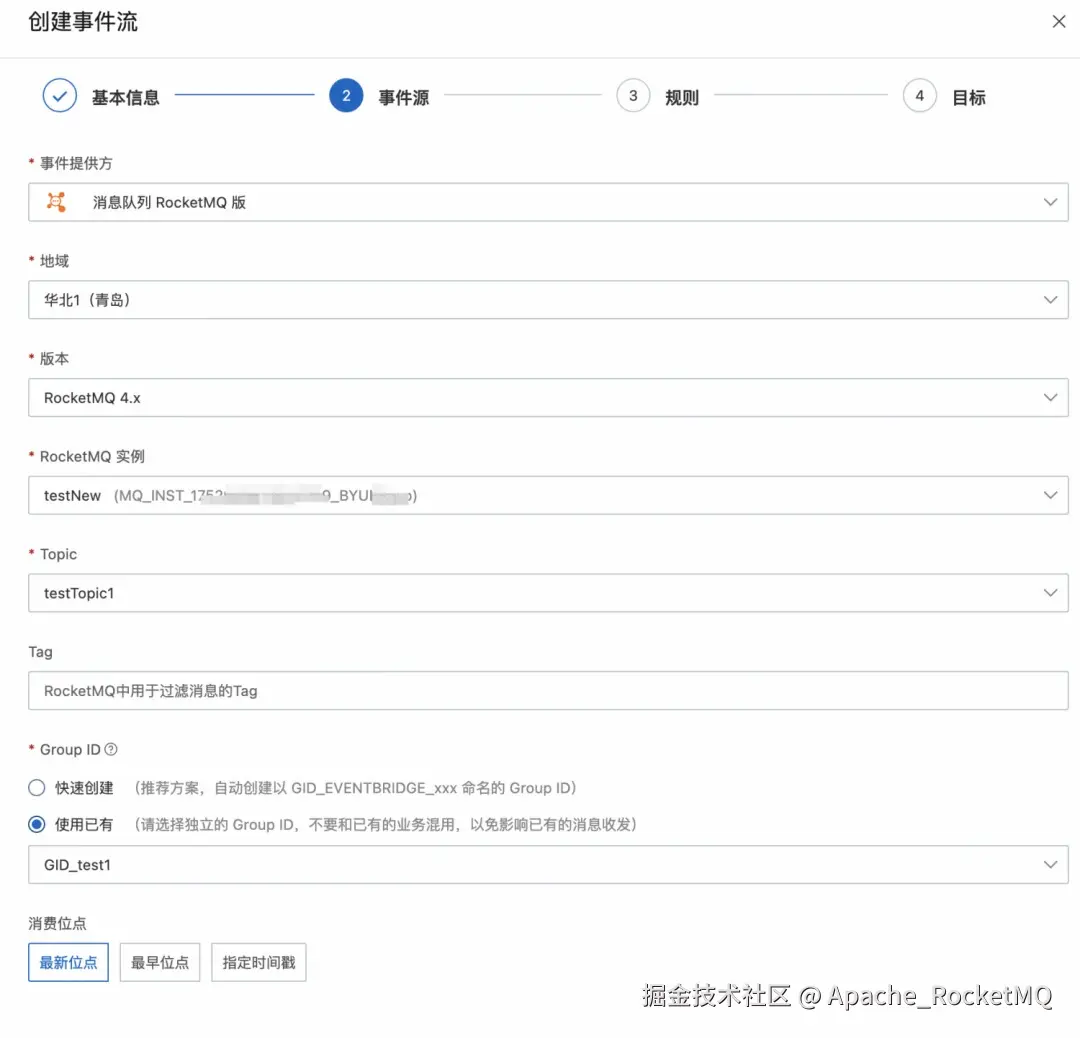Close the 创建事件流 dialog
Screen dimensions: 1080x1038
tap(1058, 21)
